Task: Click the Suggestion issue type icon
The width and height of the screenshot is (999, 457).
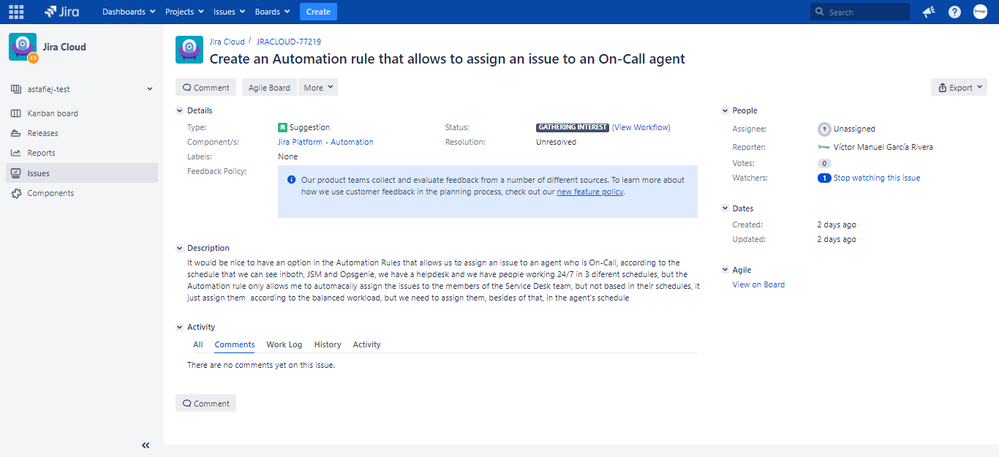Action: point(282,127)
